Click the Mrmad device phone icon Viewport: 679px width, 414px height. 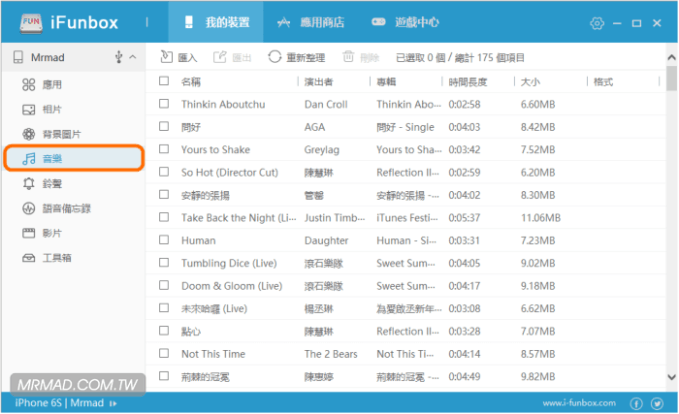coord(18,57)
